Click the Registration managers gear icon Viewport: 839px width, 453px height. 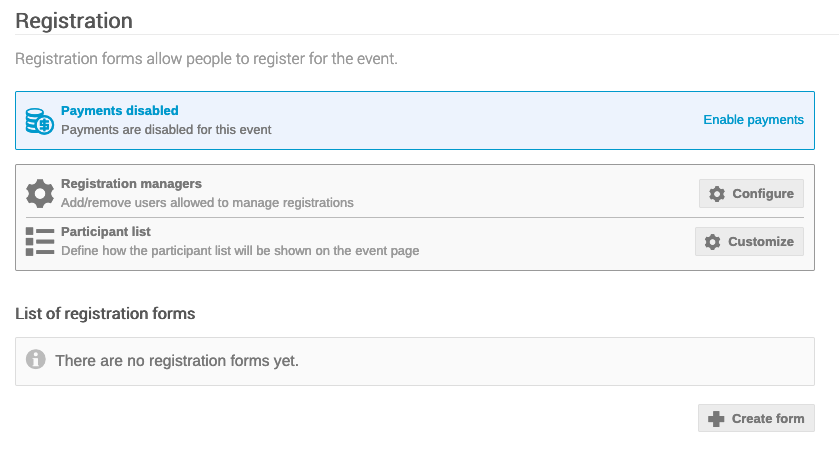40,194
